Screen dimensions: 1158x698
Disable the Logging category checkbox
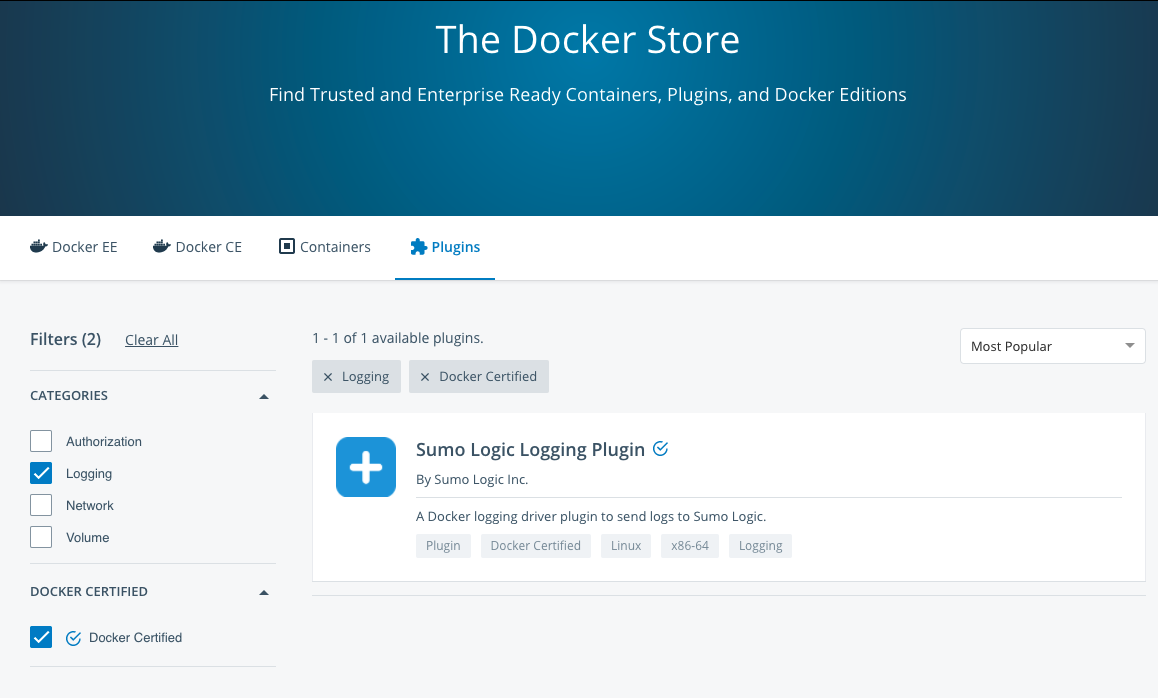point(41,473)
